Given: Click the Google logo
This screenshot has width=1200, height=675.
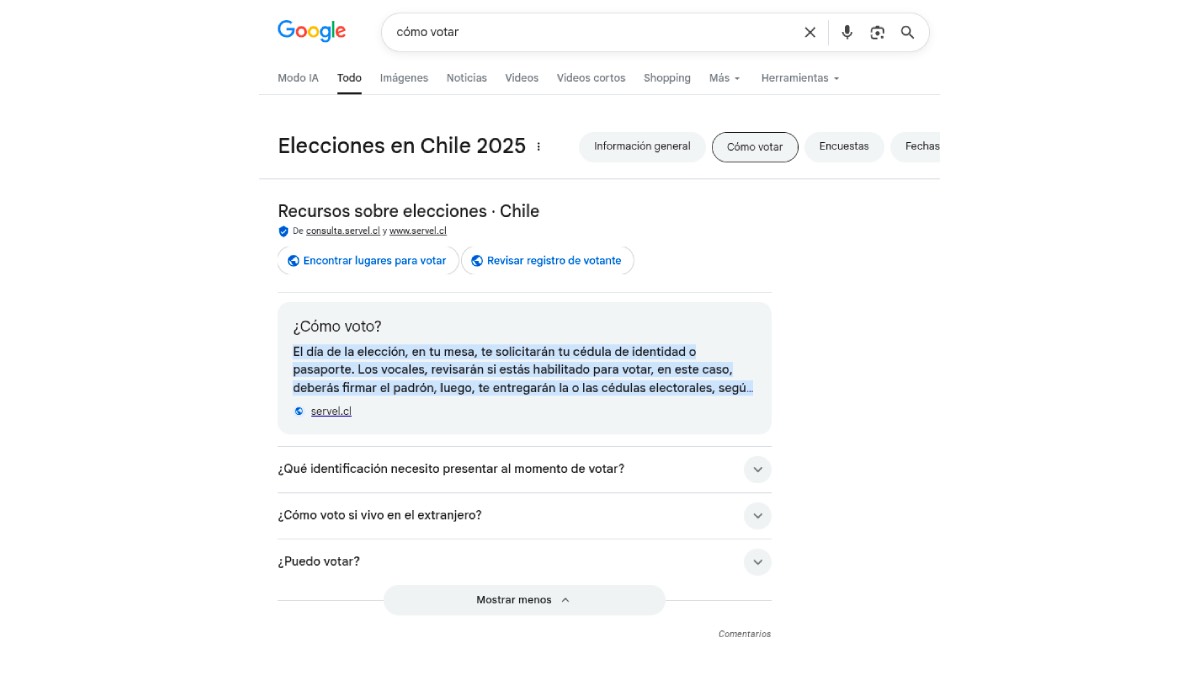Looking at the screenshot, I should [x=311, y=31].
